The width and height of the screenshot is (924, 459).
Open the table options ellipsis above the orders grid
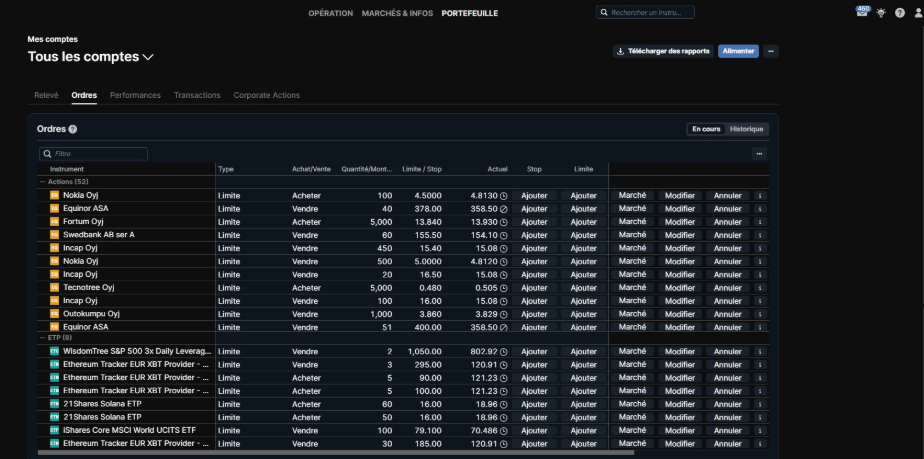tap(759, 154)
